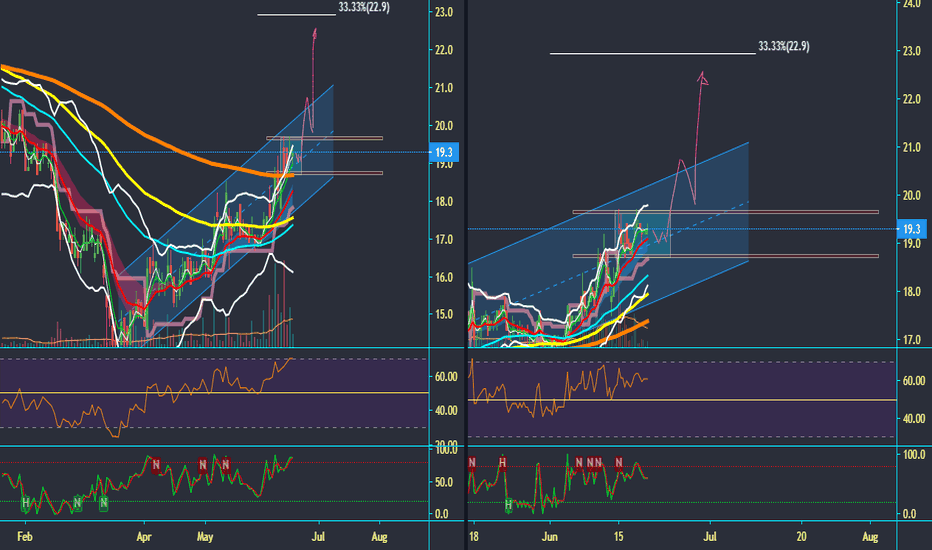
Task: Click 22.0 on the right chart price scale
Action: pyautogui.click(x=911, y=99)
